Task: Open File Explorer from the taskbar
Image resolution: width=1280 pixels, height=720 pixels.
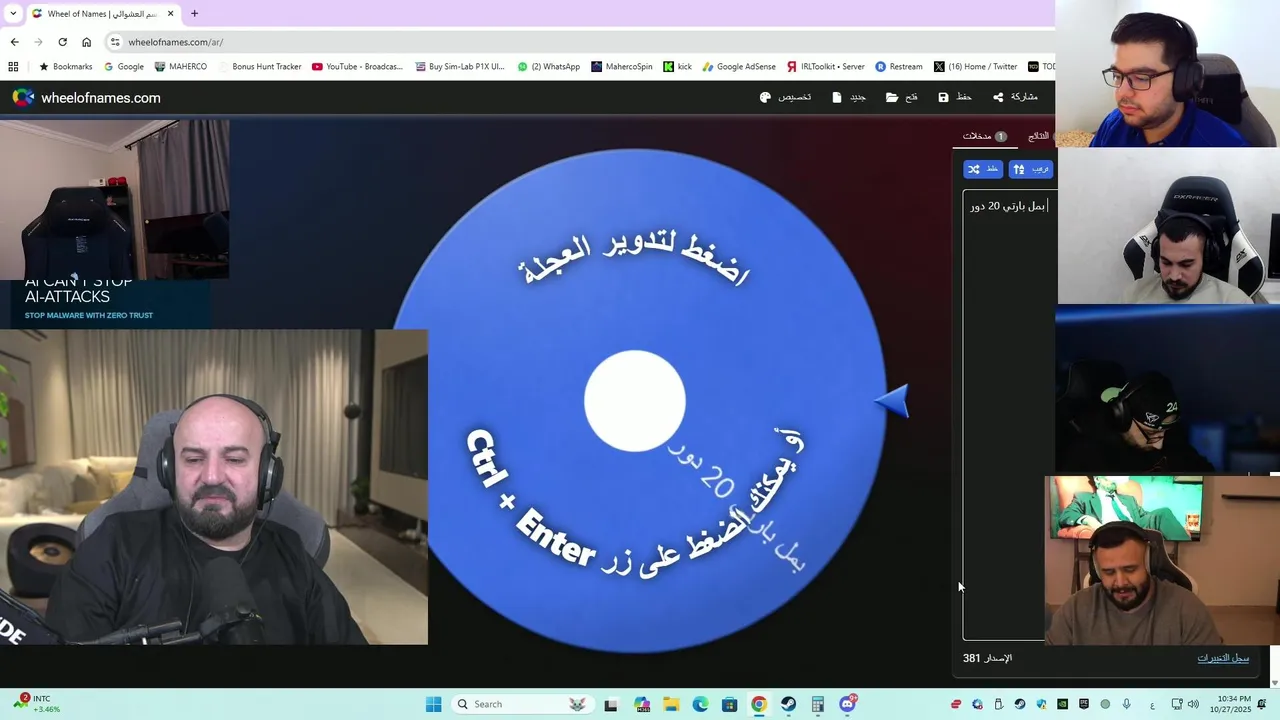Action: 671,704
